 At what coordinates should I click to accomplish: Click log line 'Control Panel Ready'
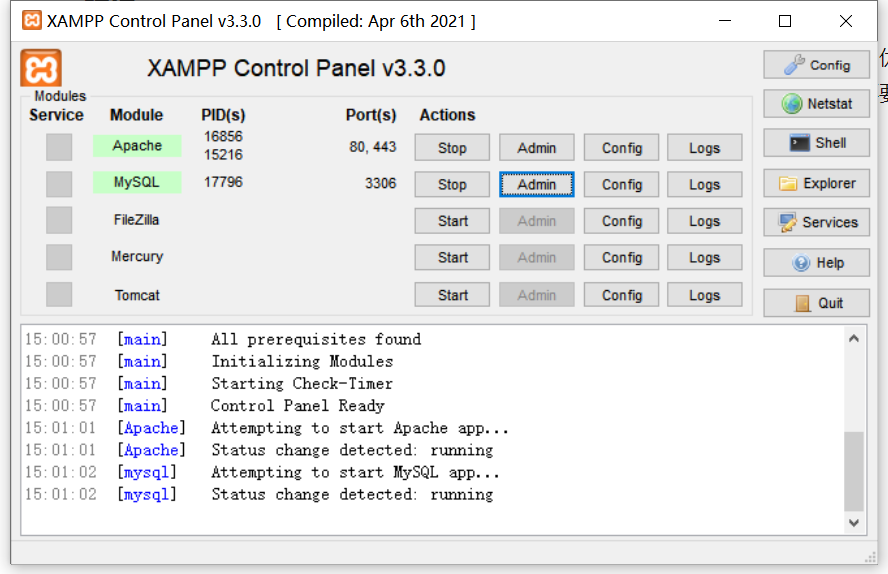point(298,405)
